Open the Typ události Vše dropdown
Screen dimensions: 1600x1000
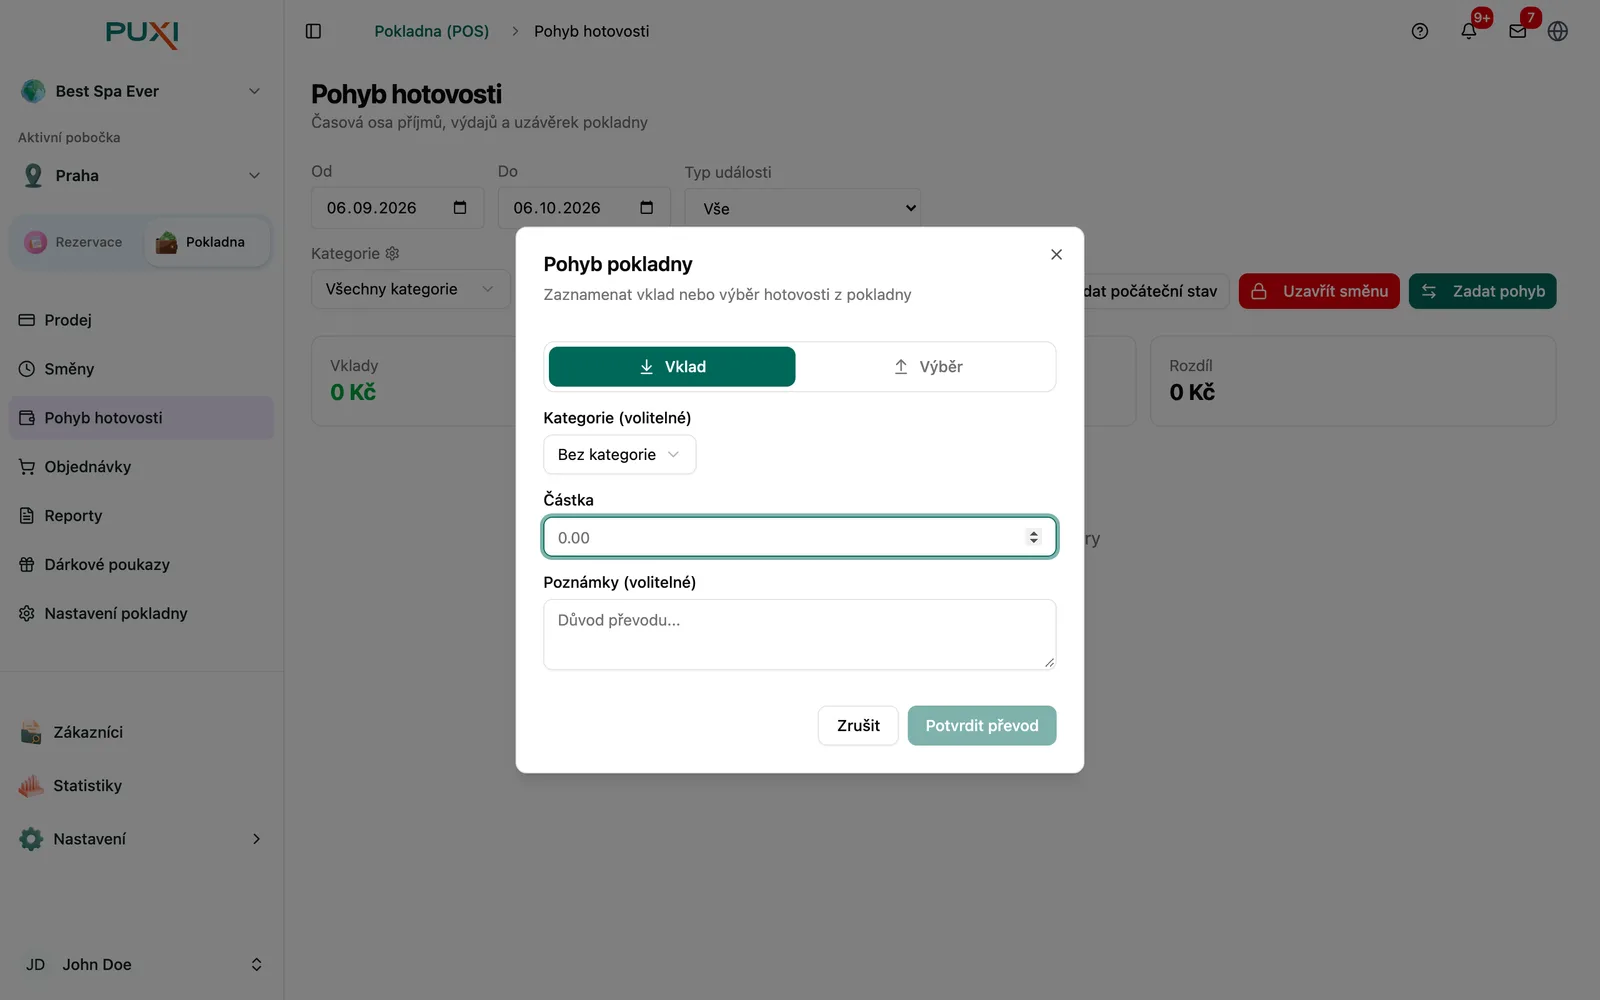[x=803, y=208]
